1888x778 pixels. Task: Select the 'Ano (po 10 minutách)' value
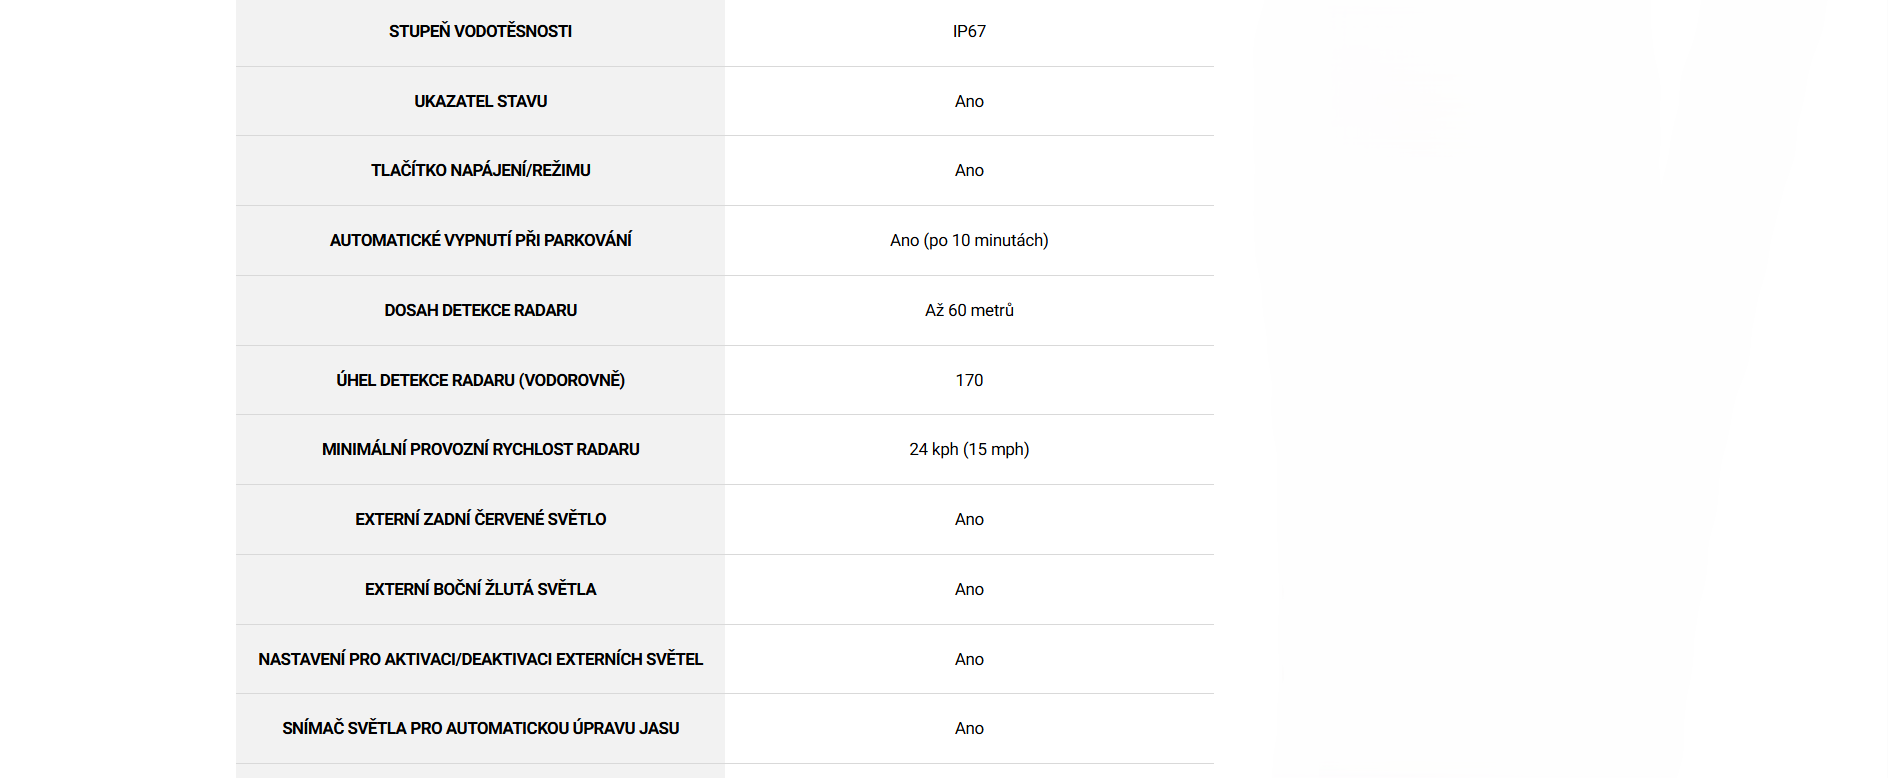969,240
